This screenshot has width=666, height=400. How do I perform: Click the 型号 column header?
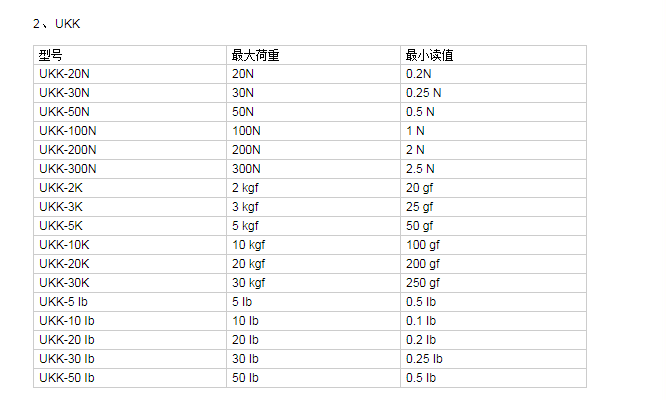coord(50,55)
